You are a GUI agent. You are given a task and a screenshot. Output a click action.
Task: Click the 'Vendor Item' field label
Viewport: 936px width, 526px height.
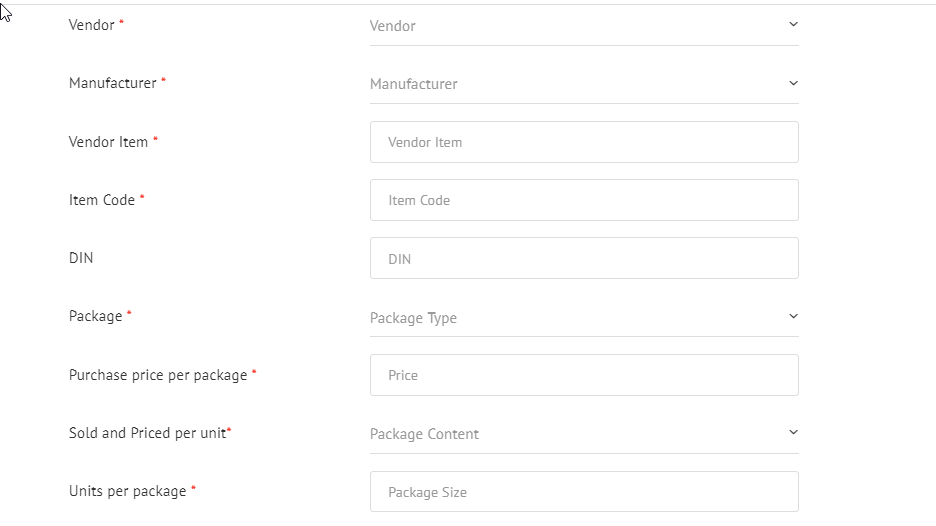108,142
